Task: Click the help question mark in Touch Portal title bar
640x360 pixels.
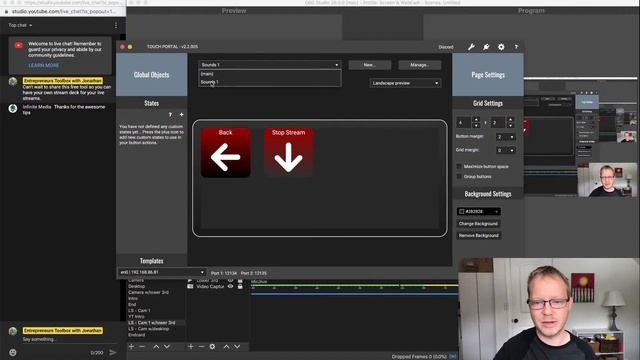Action: (x=516, y=47)
